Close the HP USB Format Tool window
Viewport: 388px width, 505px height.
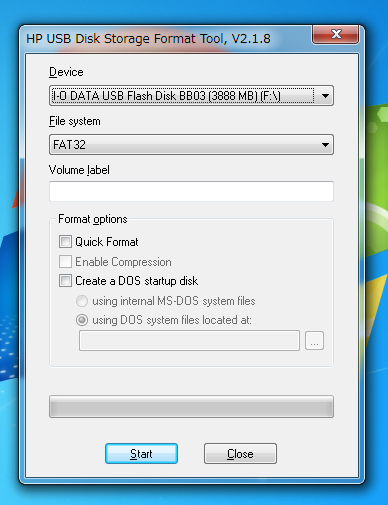[x=335, y=34]
